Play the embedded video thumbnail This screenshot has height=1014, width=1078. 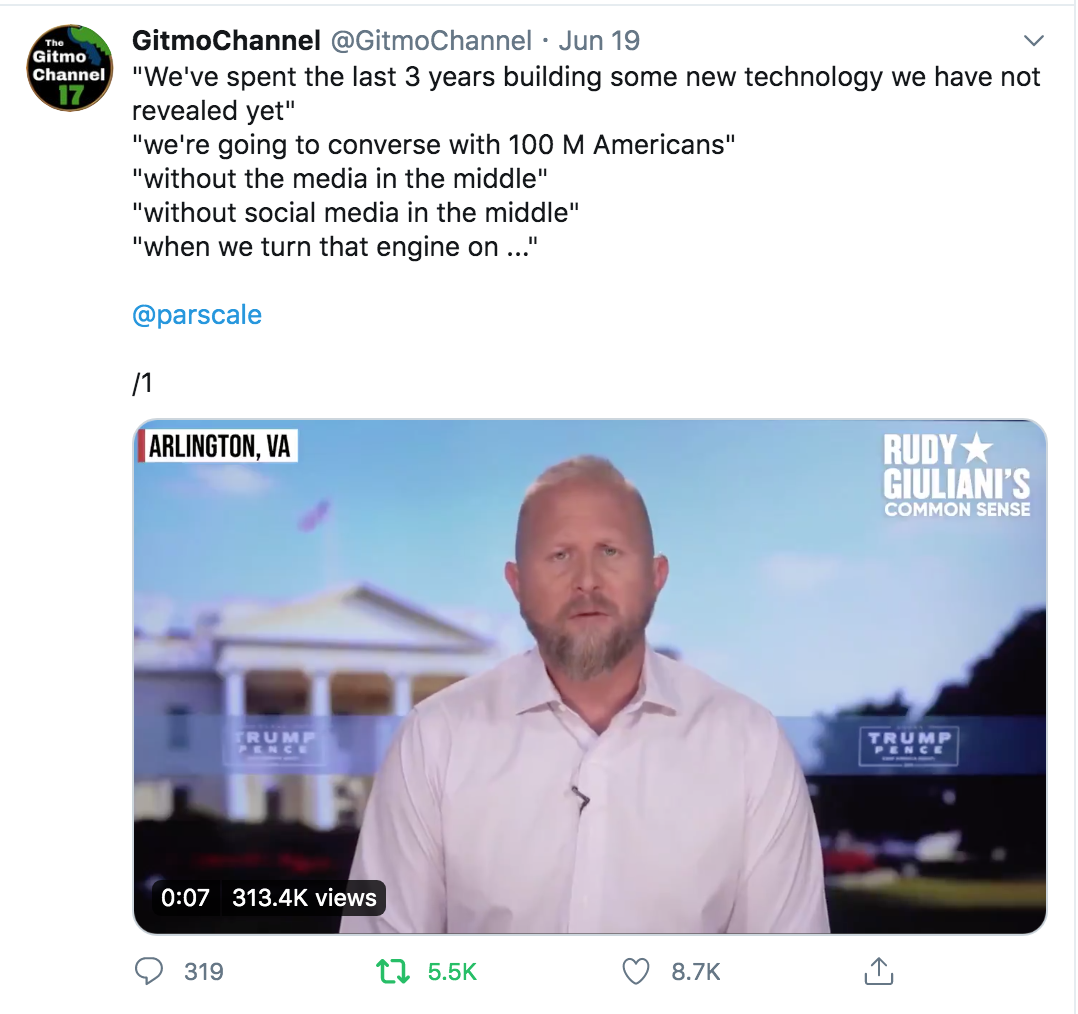click(x=590, y=676)
